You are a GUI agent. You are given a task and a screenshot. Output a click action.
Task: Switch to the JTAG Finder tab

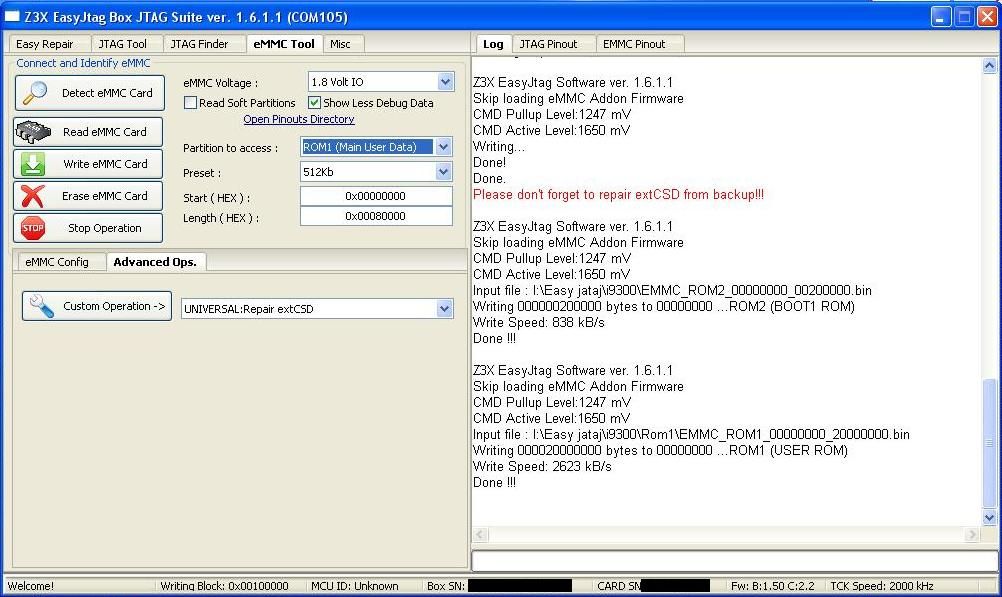click(x=199, y=44)
